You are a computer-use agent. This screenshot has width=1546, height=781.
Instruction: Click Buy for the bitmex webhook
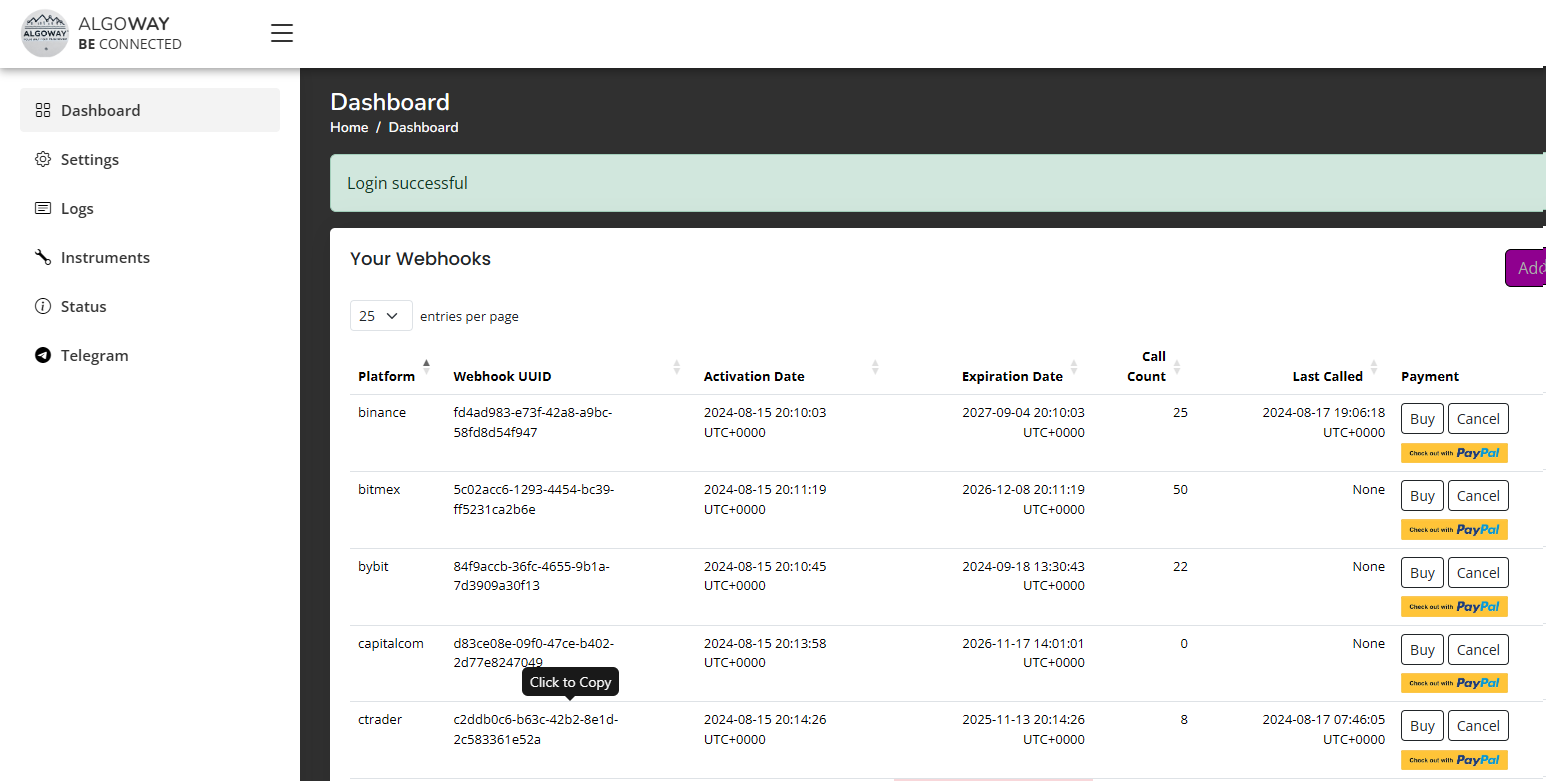coord(1422,496)
